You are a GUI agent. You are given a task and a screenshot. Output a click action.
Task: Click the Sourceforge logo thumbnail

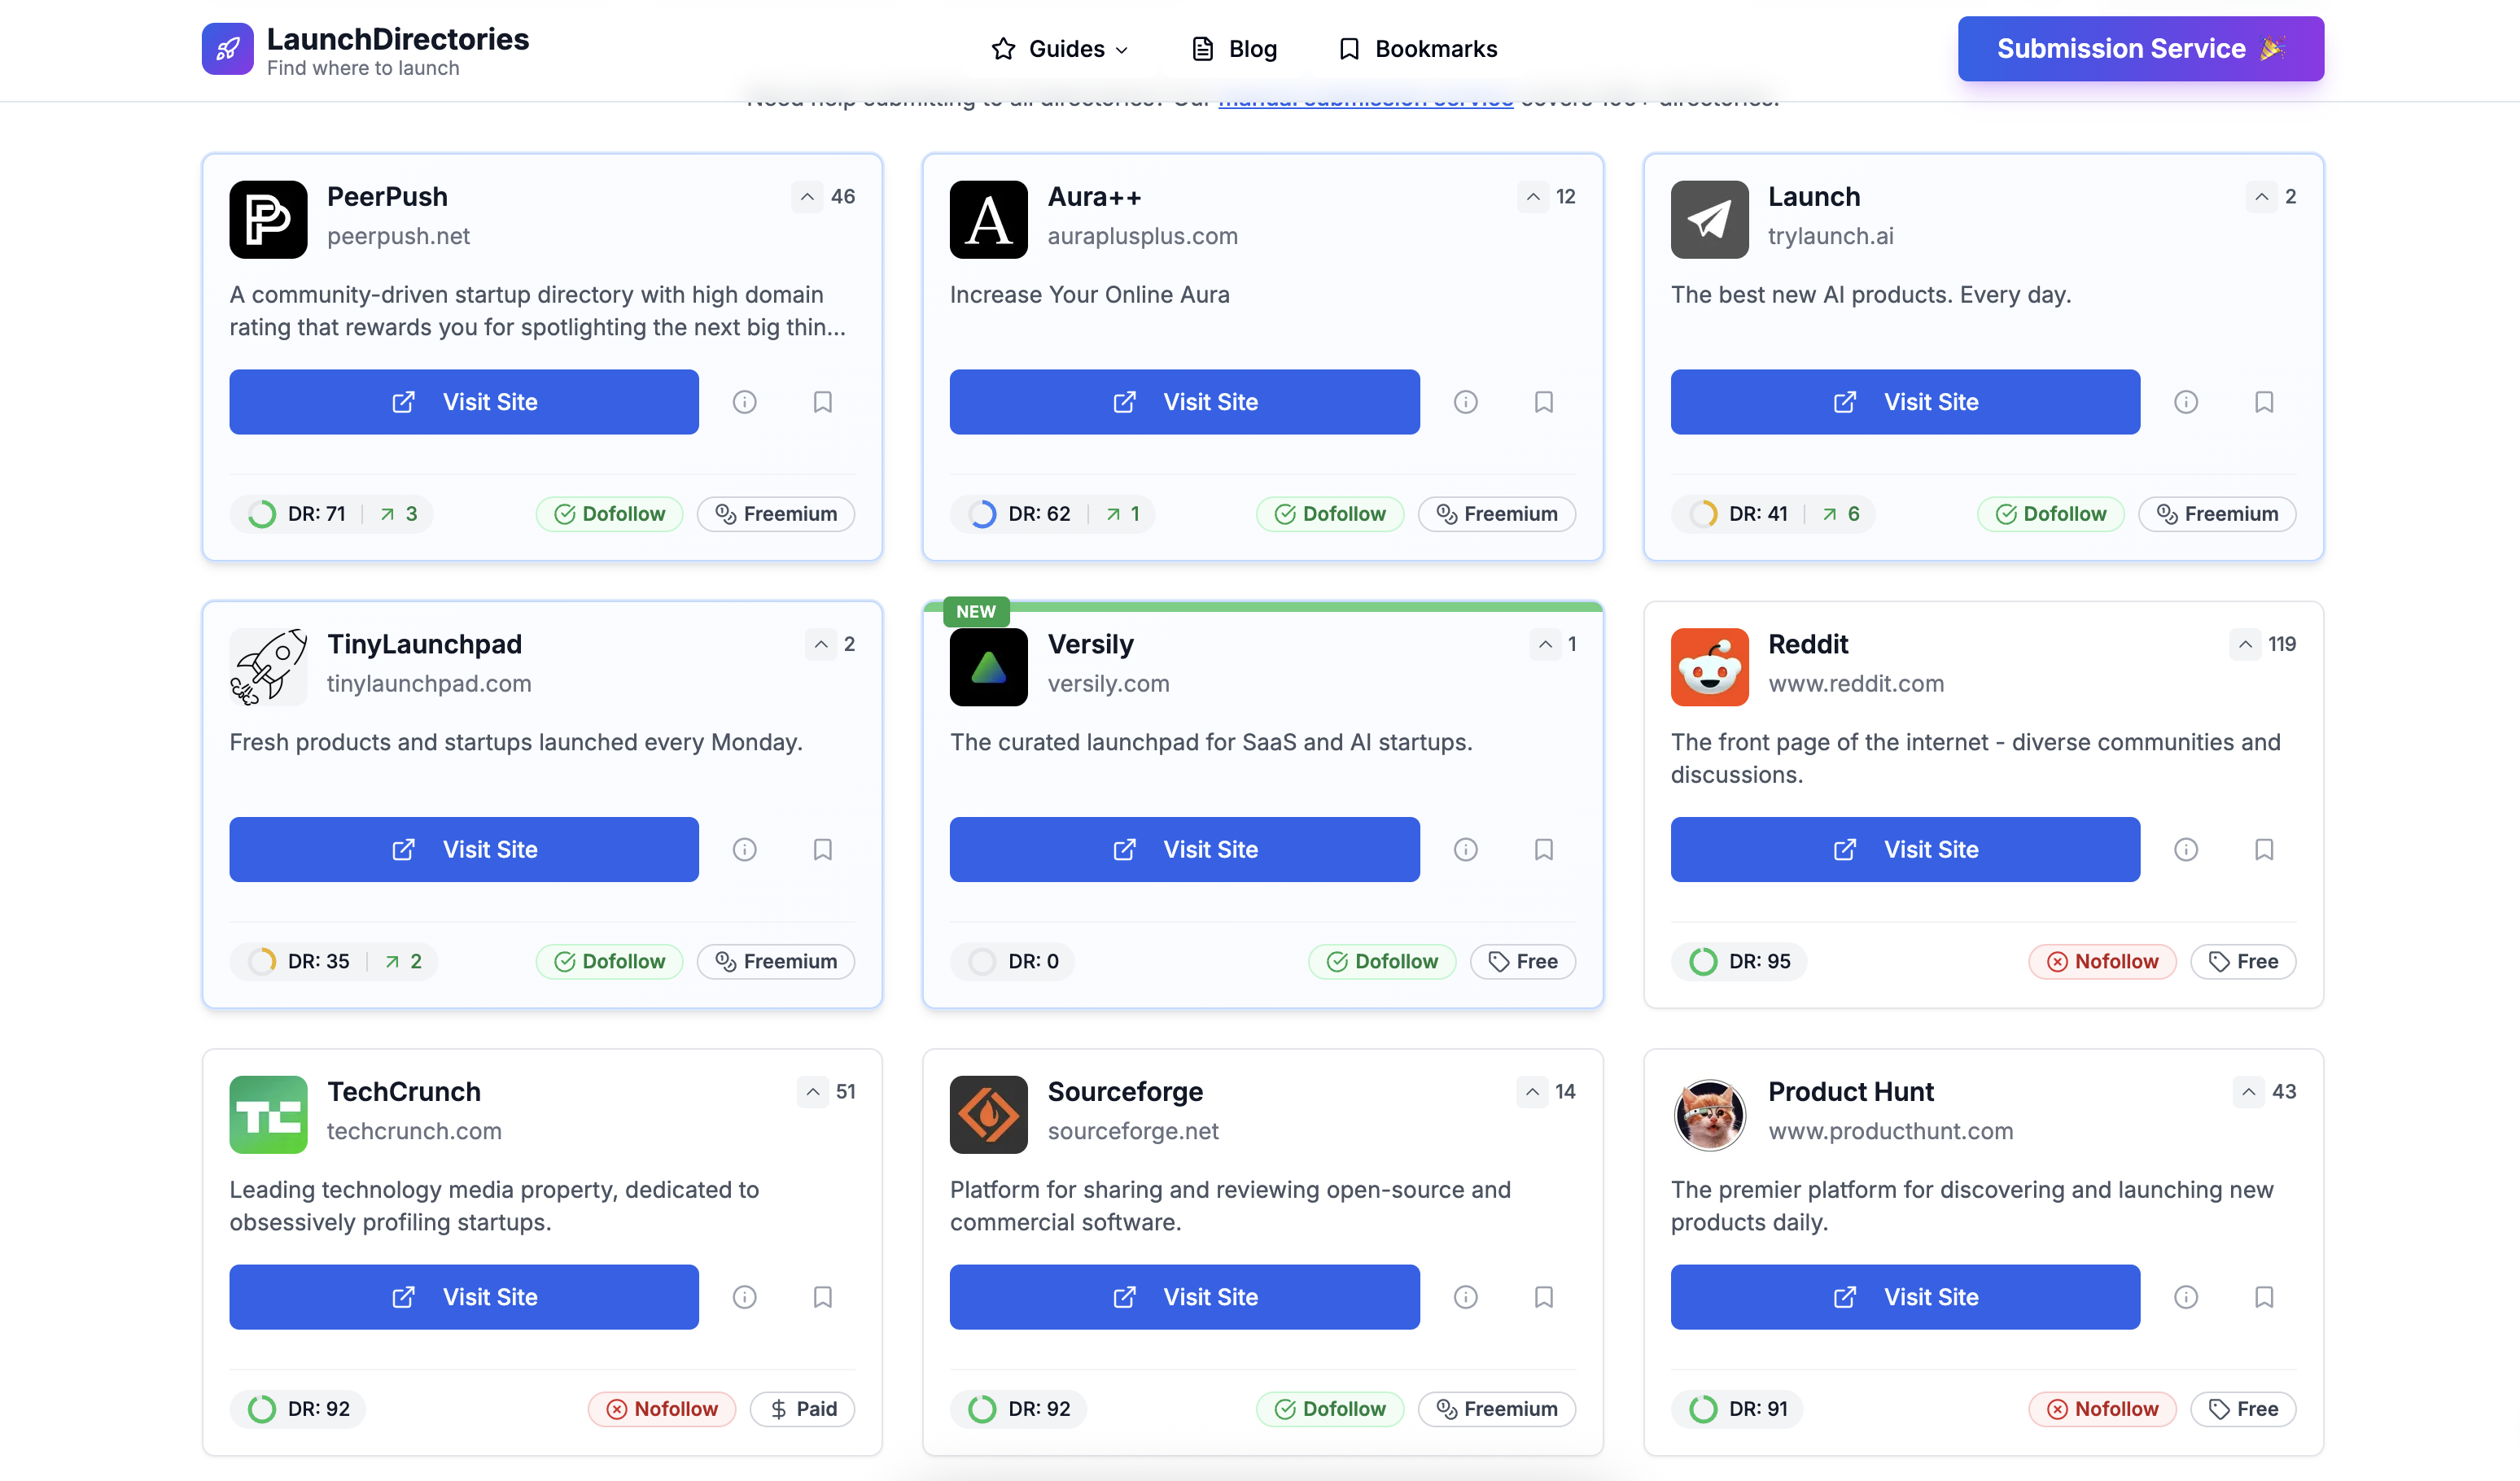click(988, 1114)
